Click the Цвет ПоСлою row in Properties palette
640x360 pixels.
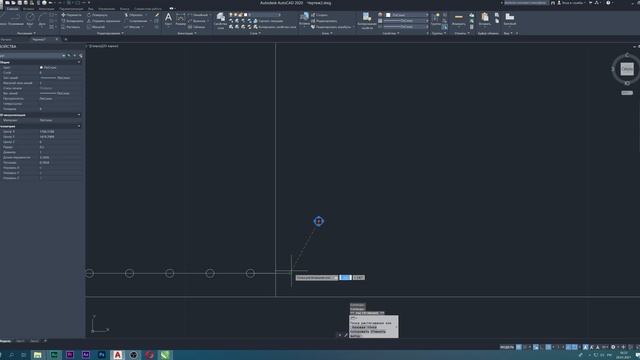point(41,67)
